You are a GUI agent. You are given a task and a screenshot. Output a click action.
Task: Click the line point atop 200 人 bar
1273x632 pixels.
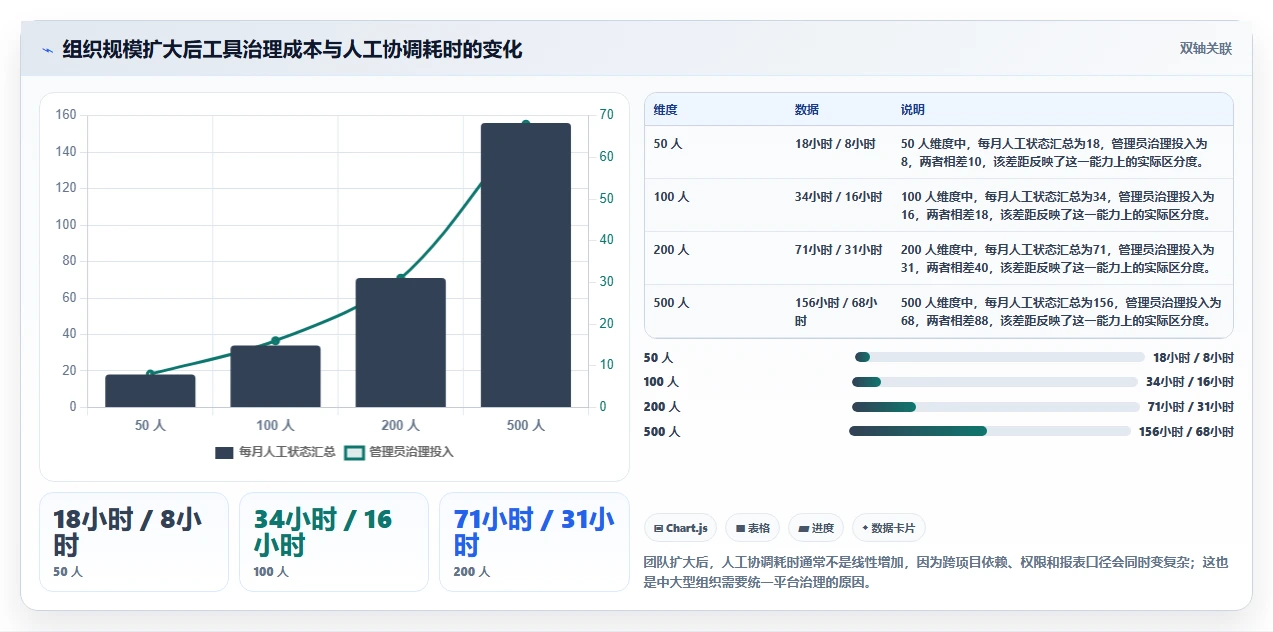(x=401, y=278)
